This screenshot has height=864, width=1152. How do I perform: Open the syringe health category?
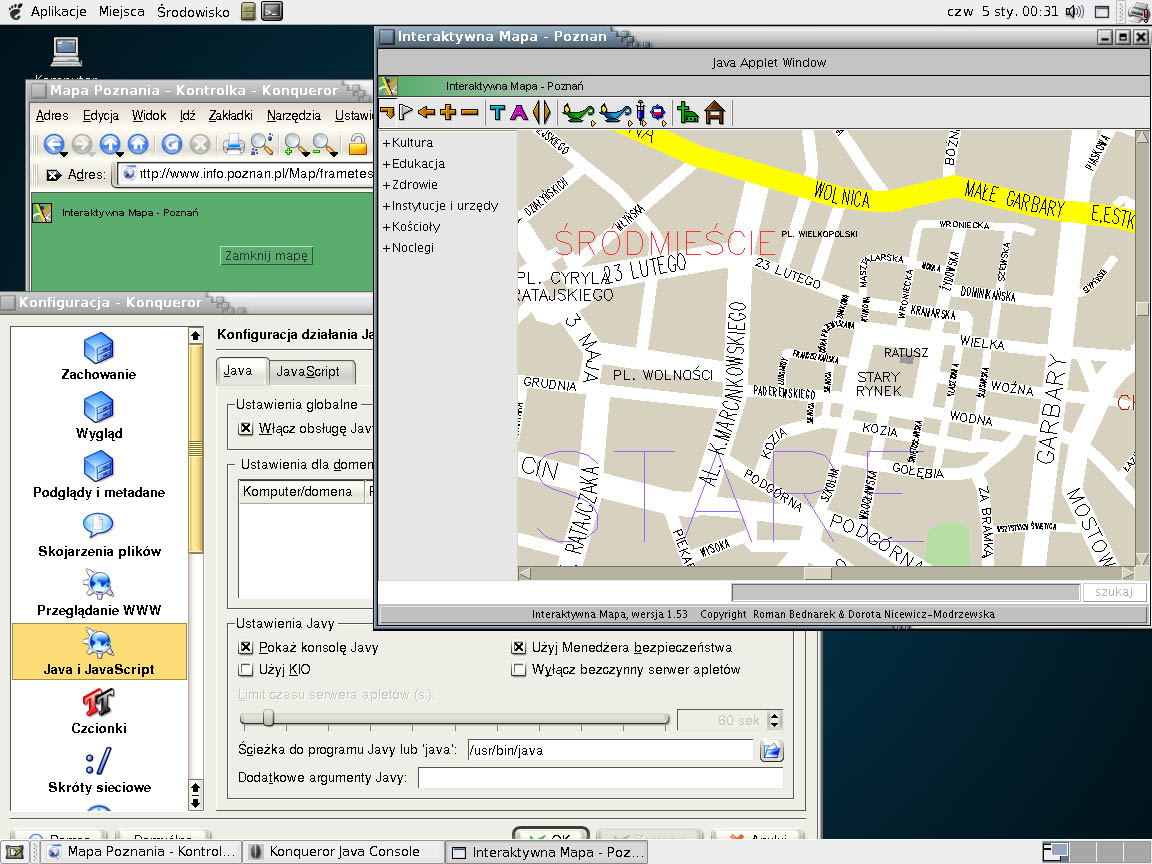tap(641, 112)
